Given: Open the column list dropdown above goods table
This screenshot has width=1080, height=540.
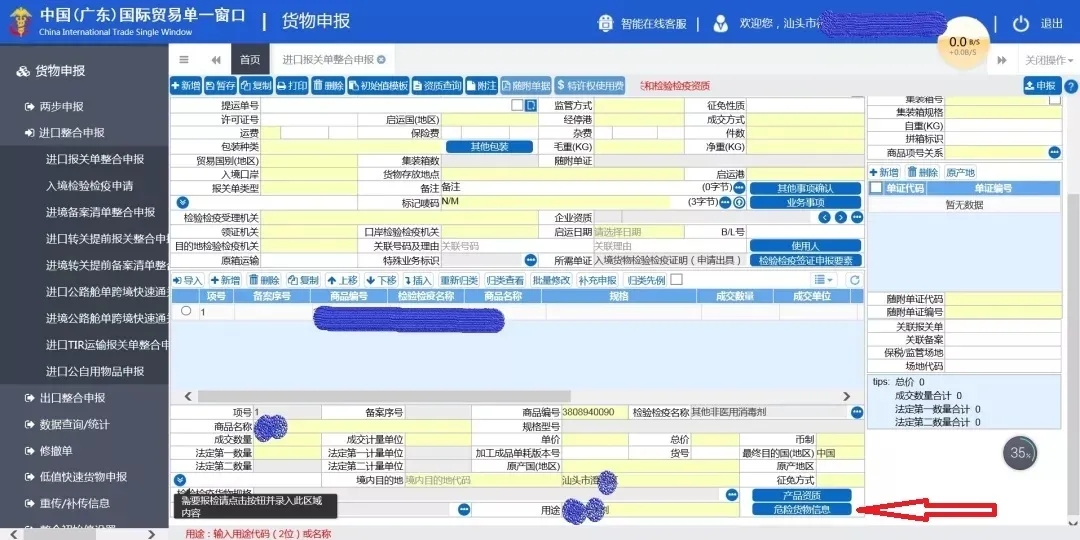Looking at the screenshot, I should (x=823, y=280).
